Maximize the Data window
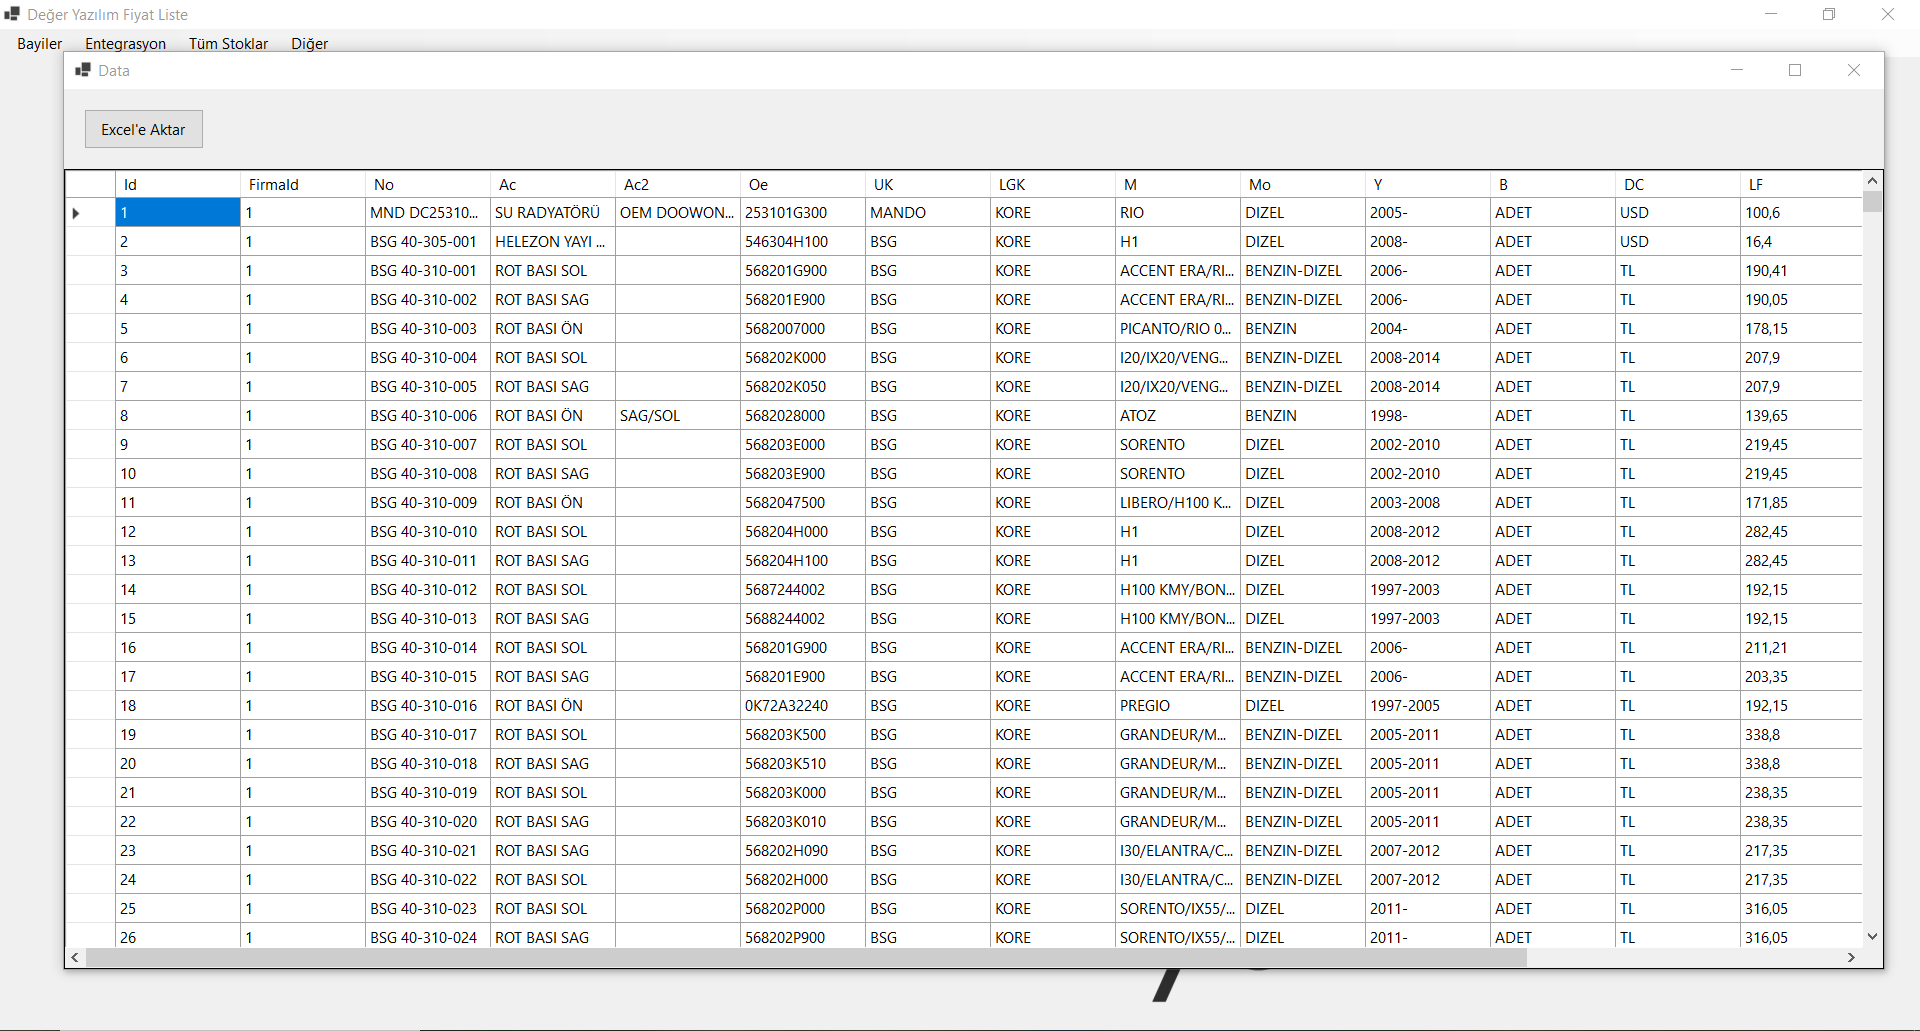The image size is (1920, 1031). pyautogui.click(x=1795, y=70)
